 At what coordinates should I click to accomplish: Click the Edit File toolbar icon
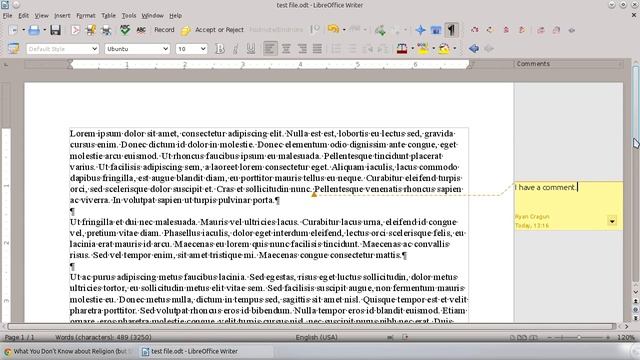(91, 30)
